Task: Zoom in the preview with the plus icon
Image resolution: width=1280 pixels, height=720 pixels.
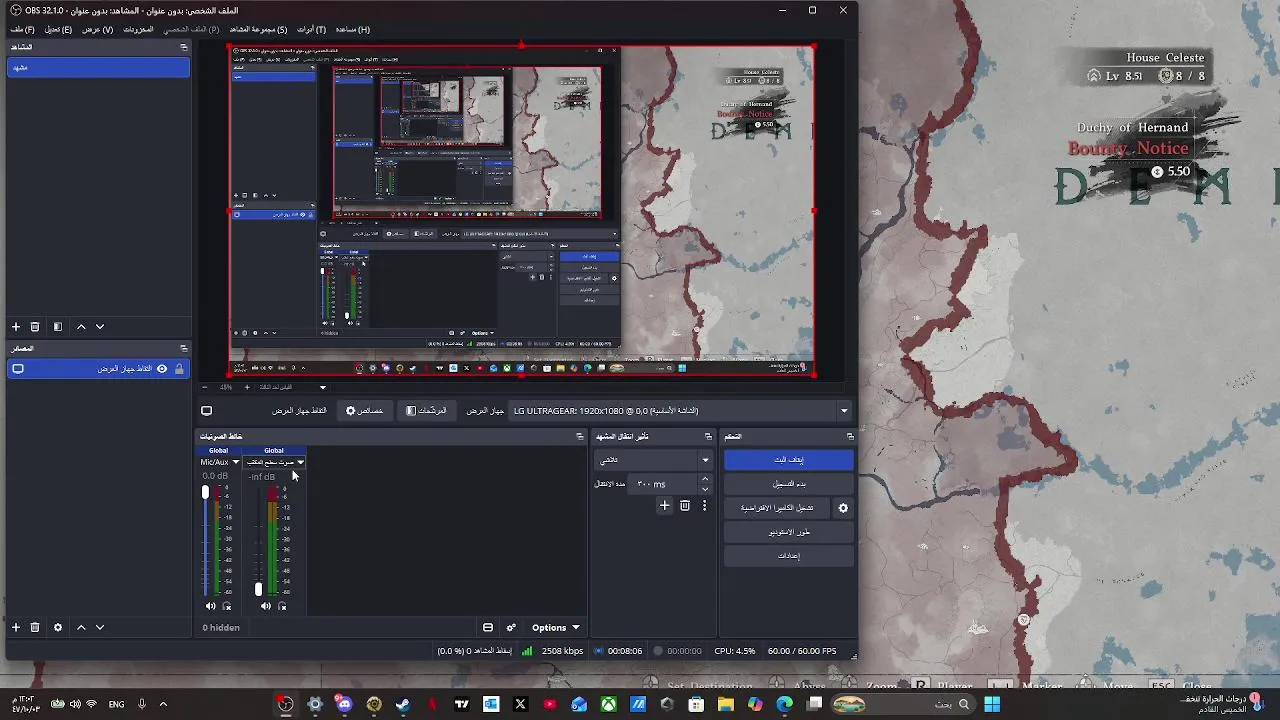Action: click(247, 387)
